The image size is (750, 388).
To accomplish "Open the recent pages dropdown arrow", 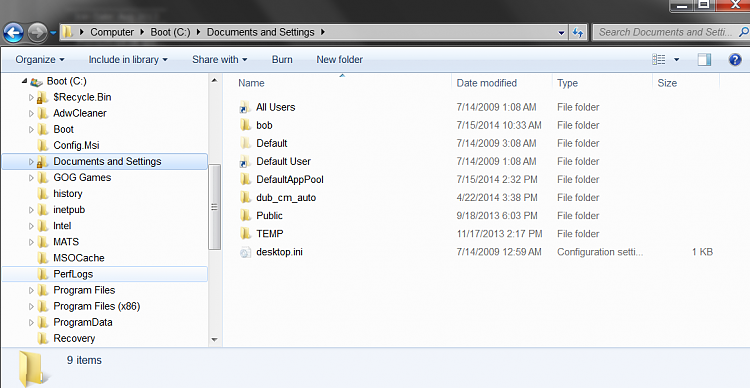I will pyautogui.click(x=53, y=33).
